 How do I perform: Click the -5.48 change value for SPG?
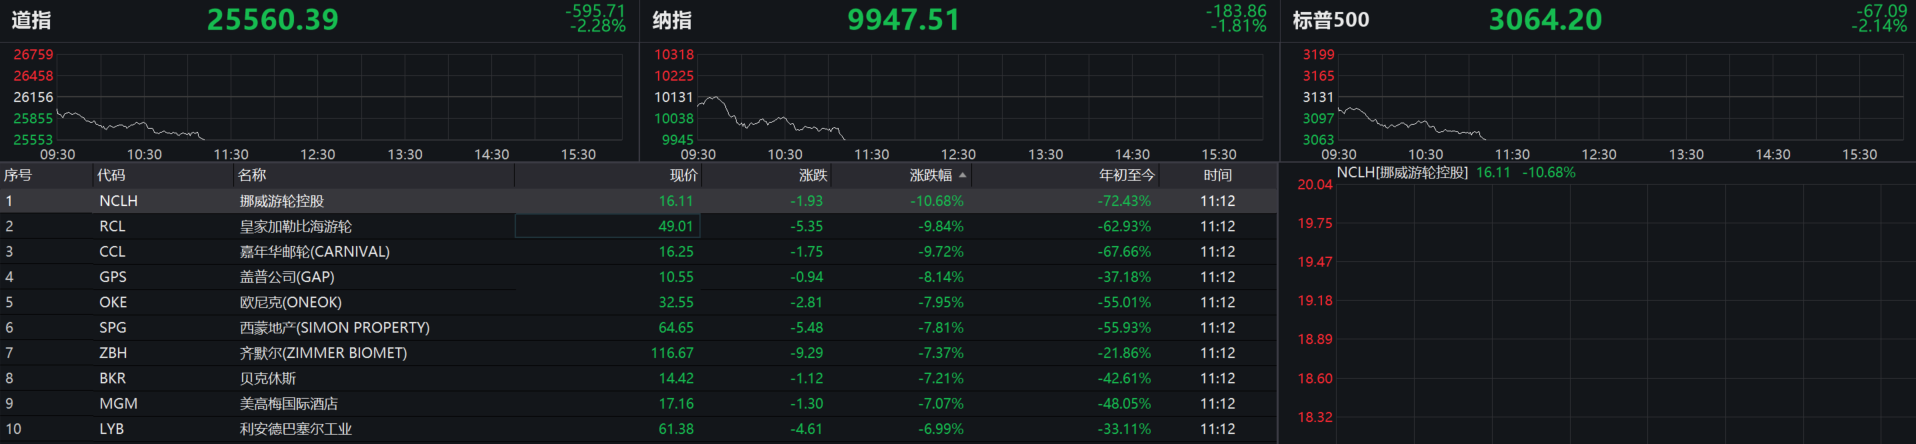click(x=807, y=328)
